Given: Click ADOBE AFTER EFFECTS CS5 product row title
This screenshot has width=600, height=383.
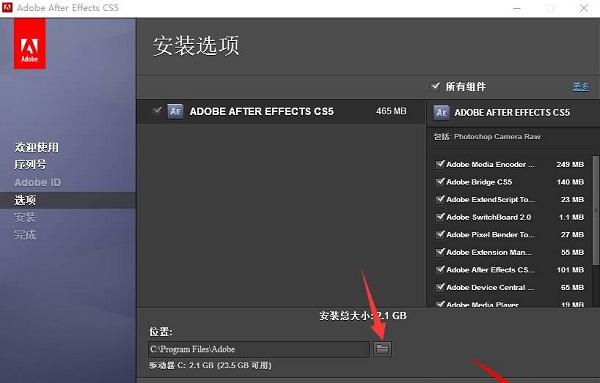Looking at the screenshot, I should [262, 111].
